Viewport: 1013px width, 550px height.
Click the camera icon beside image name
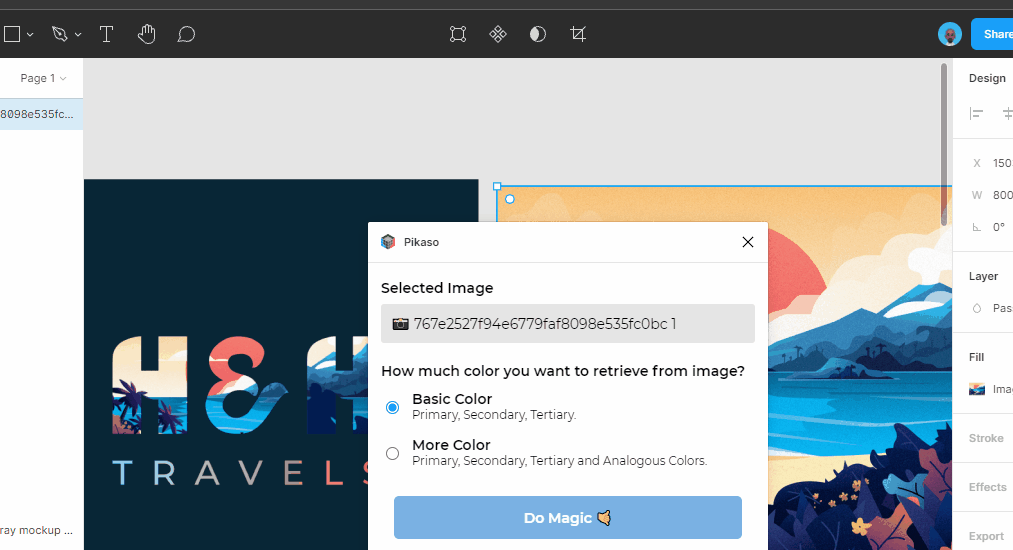401,324
